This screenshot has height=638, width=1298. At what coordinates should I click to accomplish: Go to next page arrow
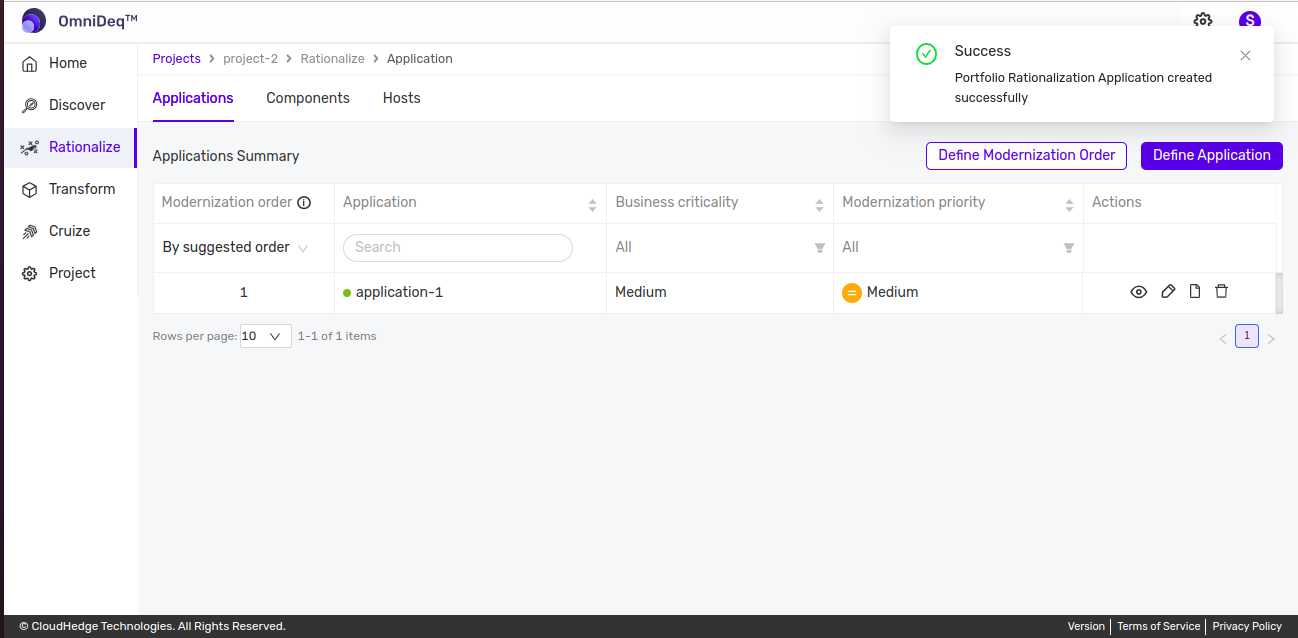coord(1271,339)
